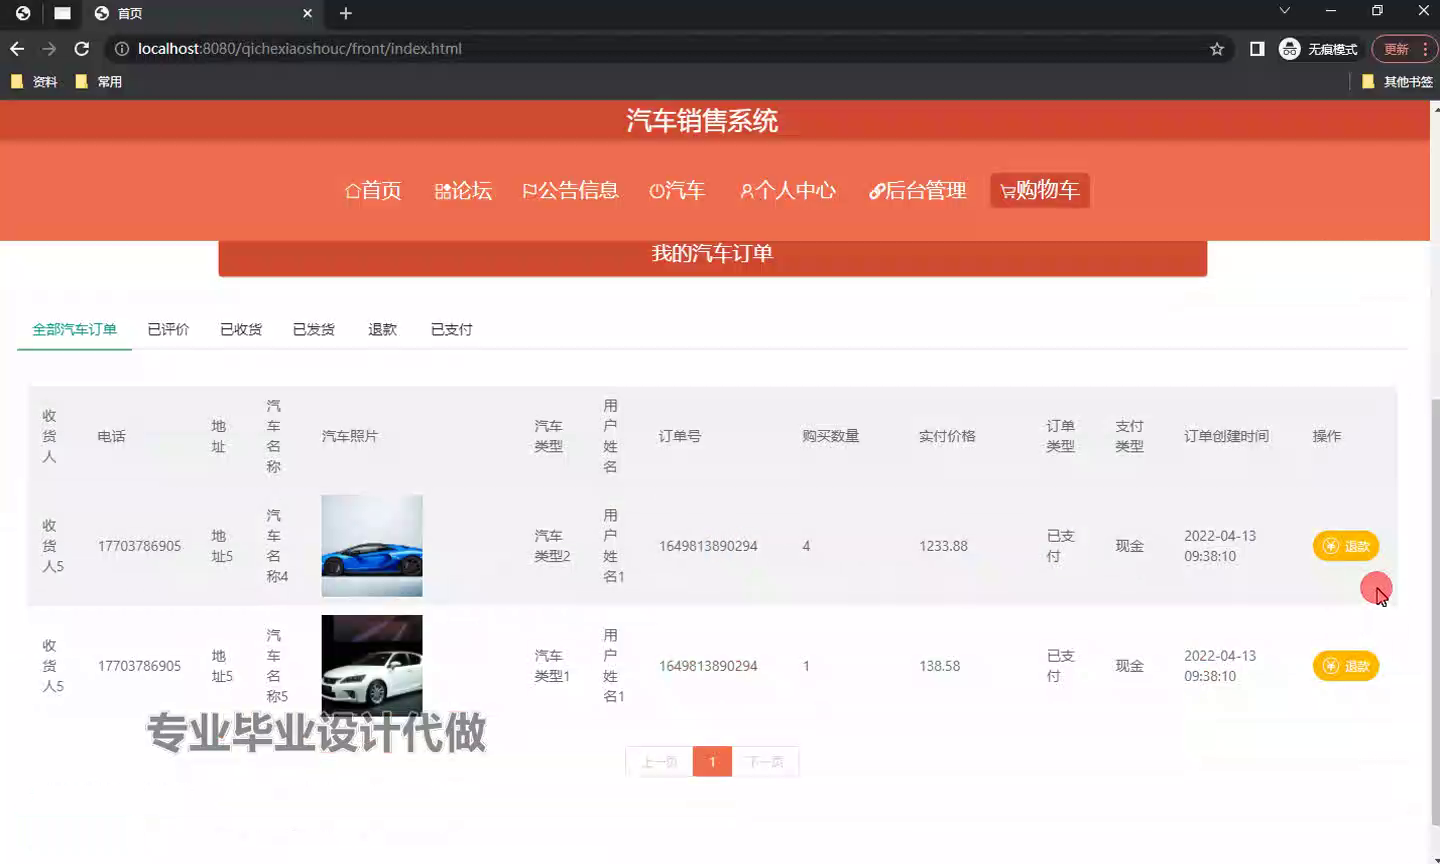
Task: Switch to the 退款 orders tab
Action: point(382,329)
